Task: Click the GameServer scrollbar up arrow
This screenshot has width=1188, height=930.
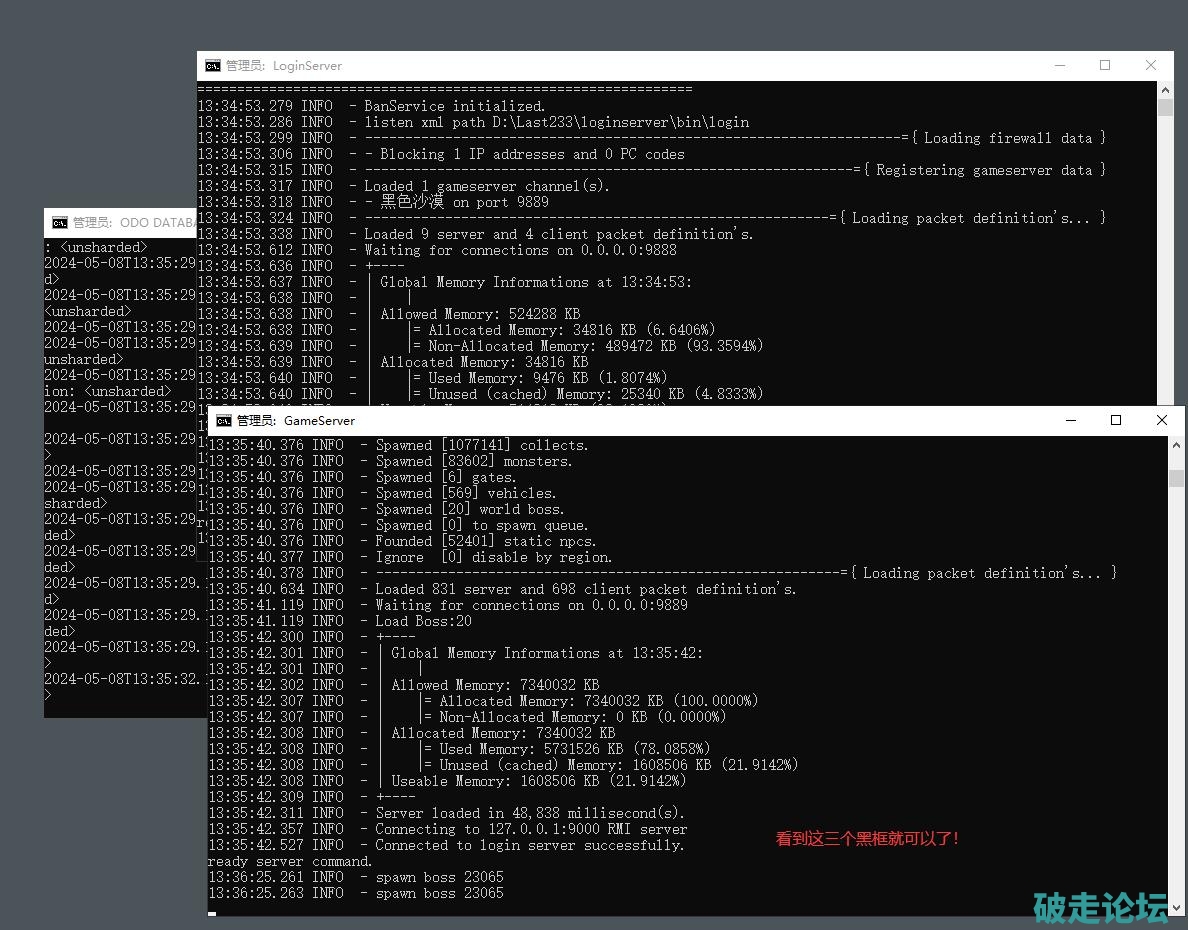Action: [1176, 445]
